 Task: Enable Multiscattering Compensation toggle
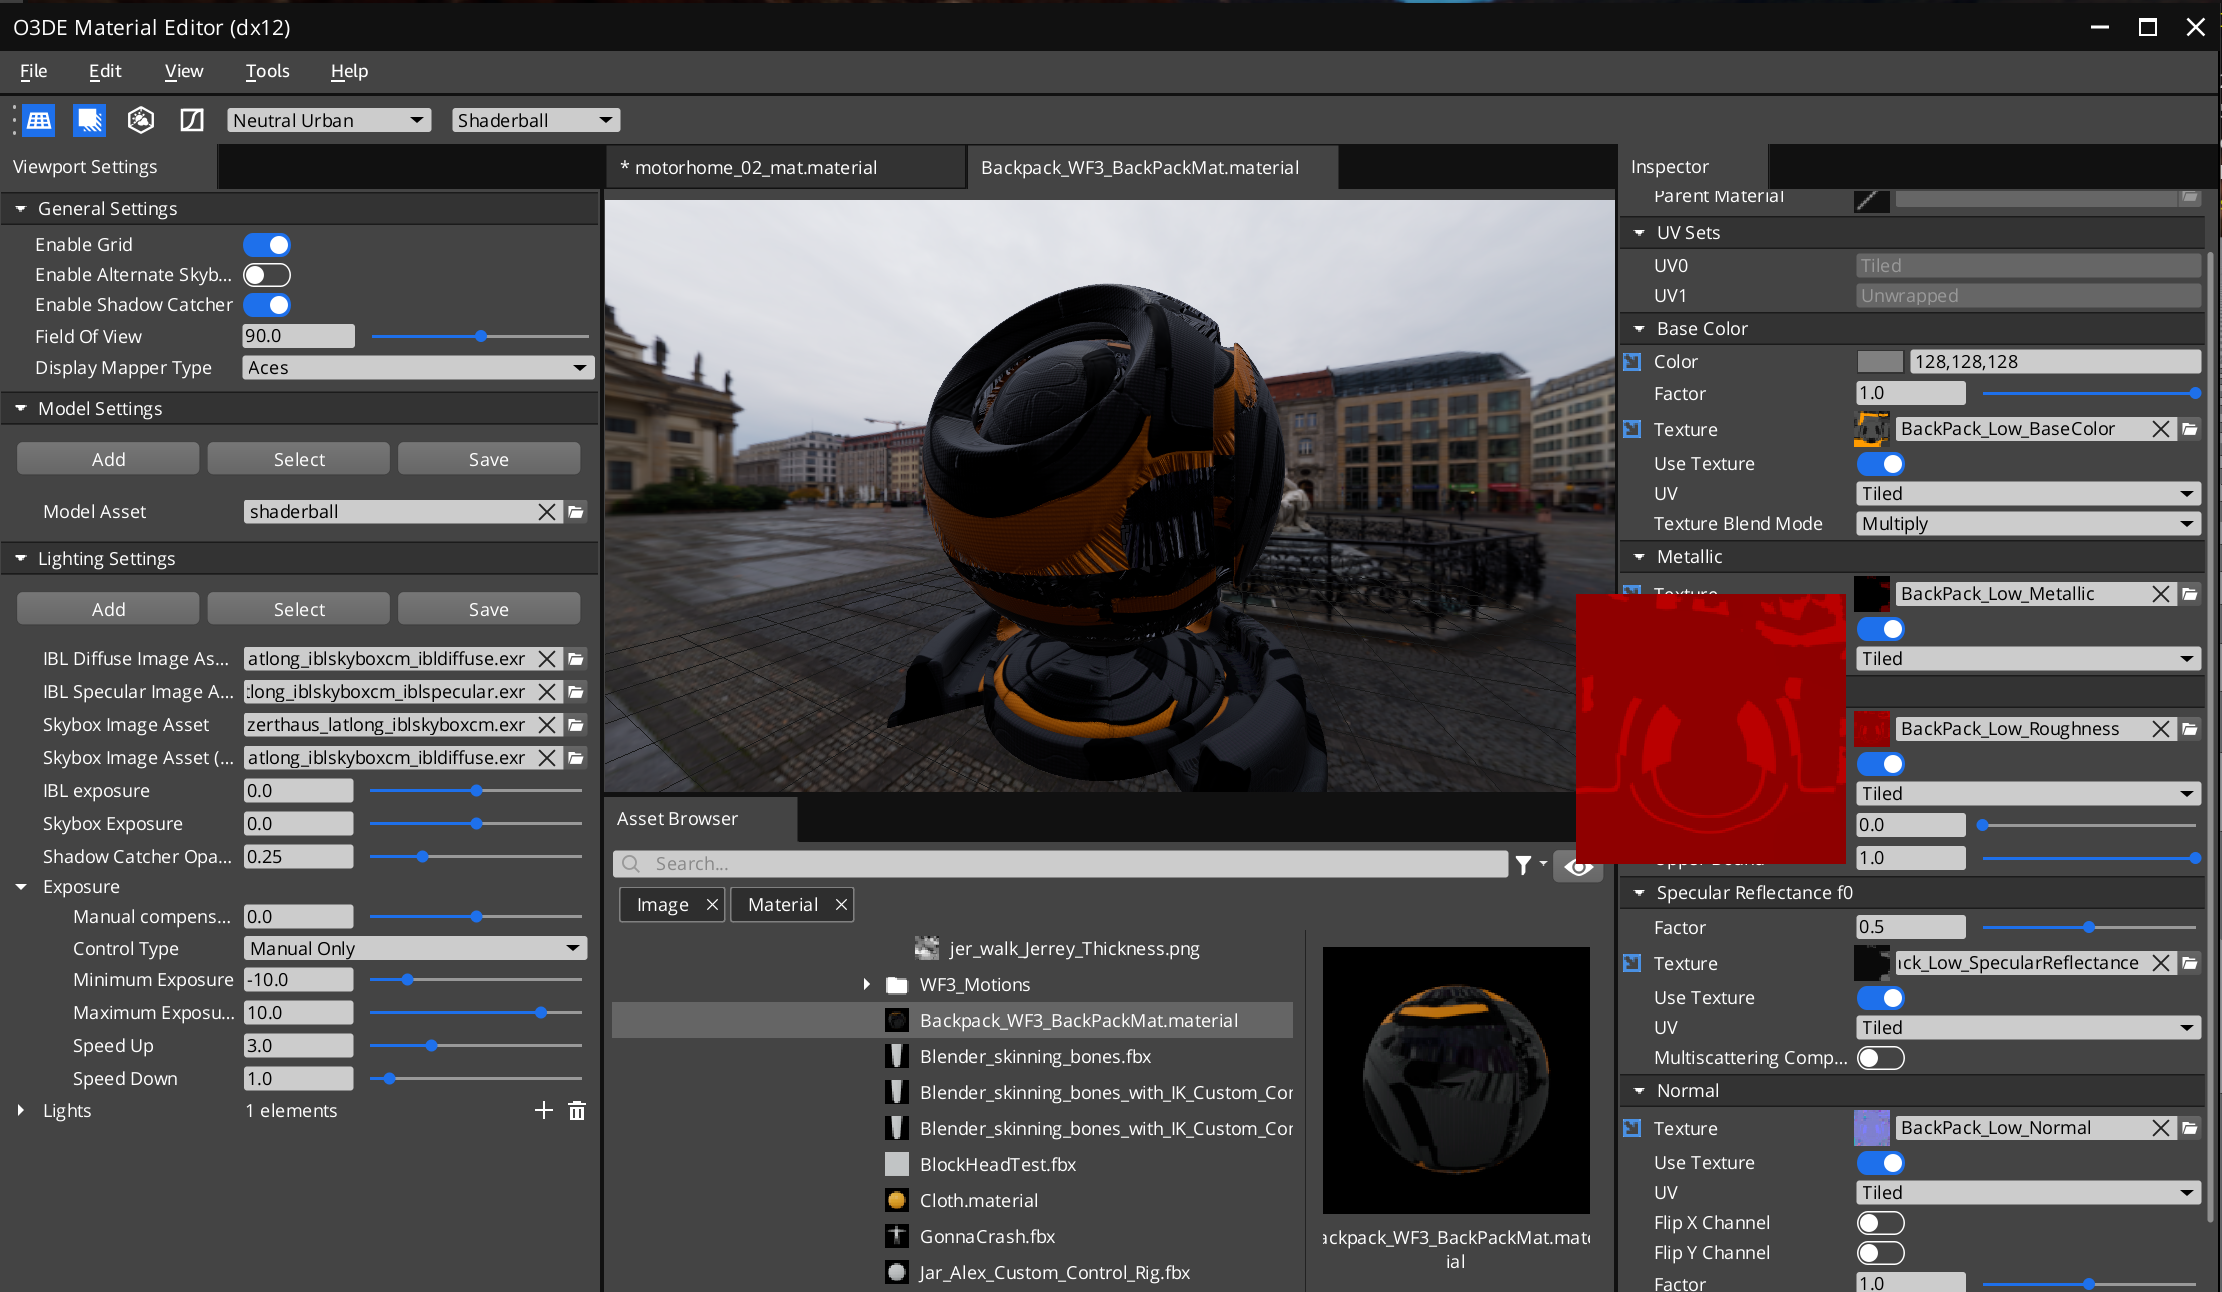(x=1881, y=1058)
